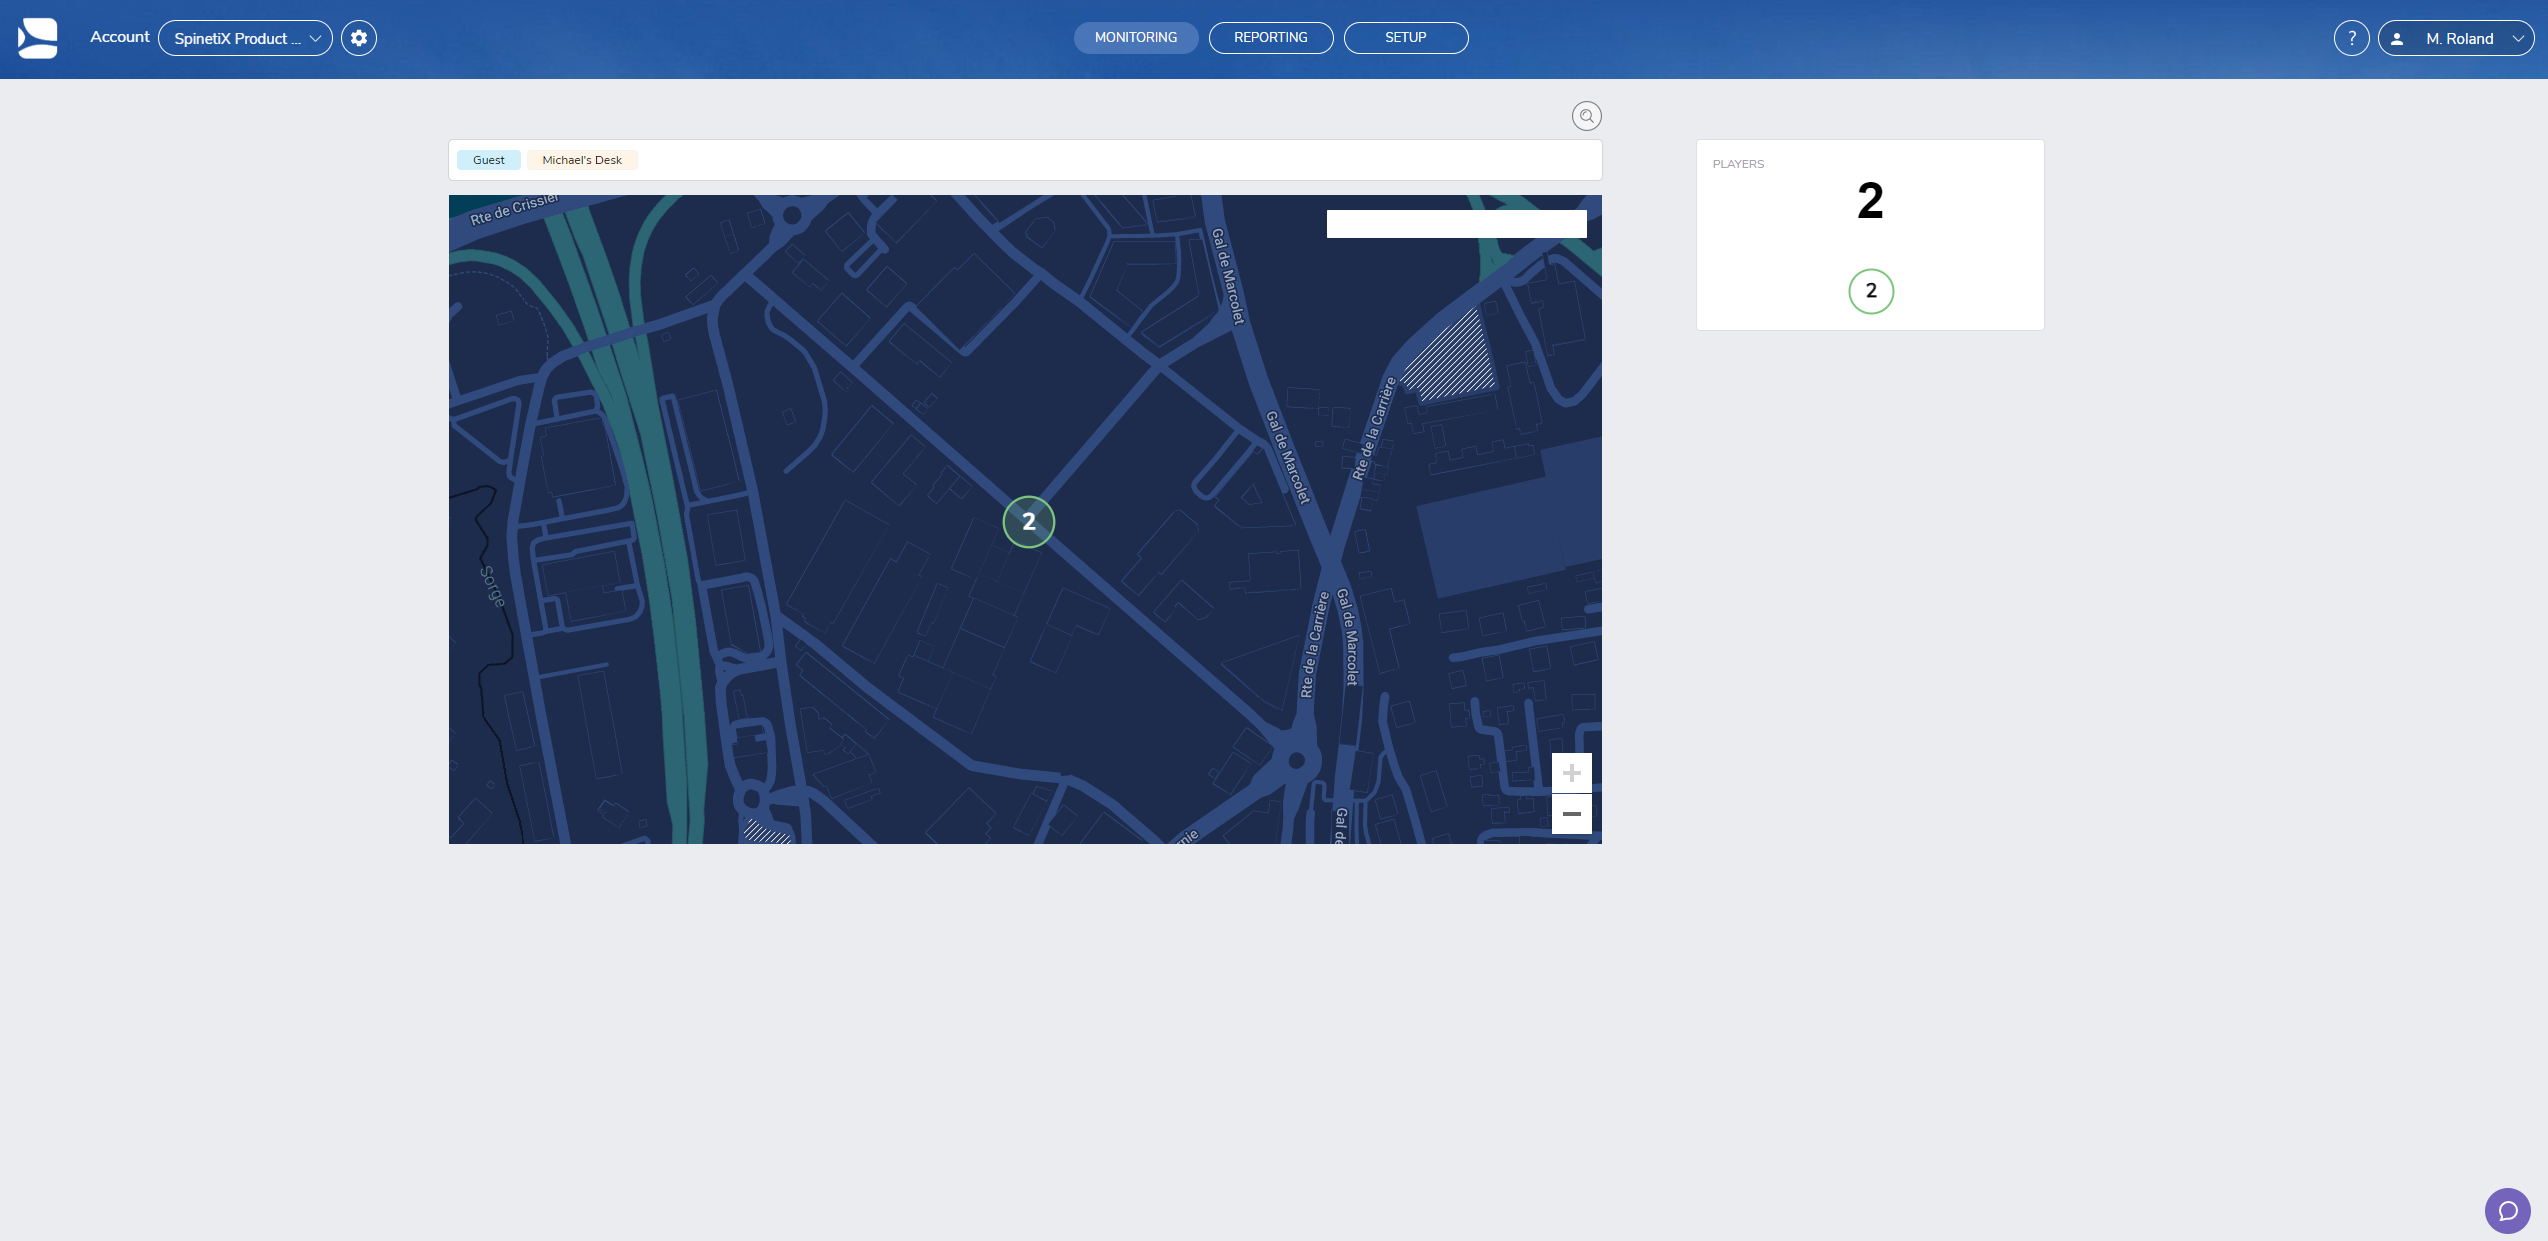Screen dimensions: 2548x1241
Task: Open the chat support bubble icon
Action: (x=2507, y=1211)
